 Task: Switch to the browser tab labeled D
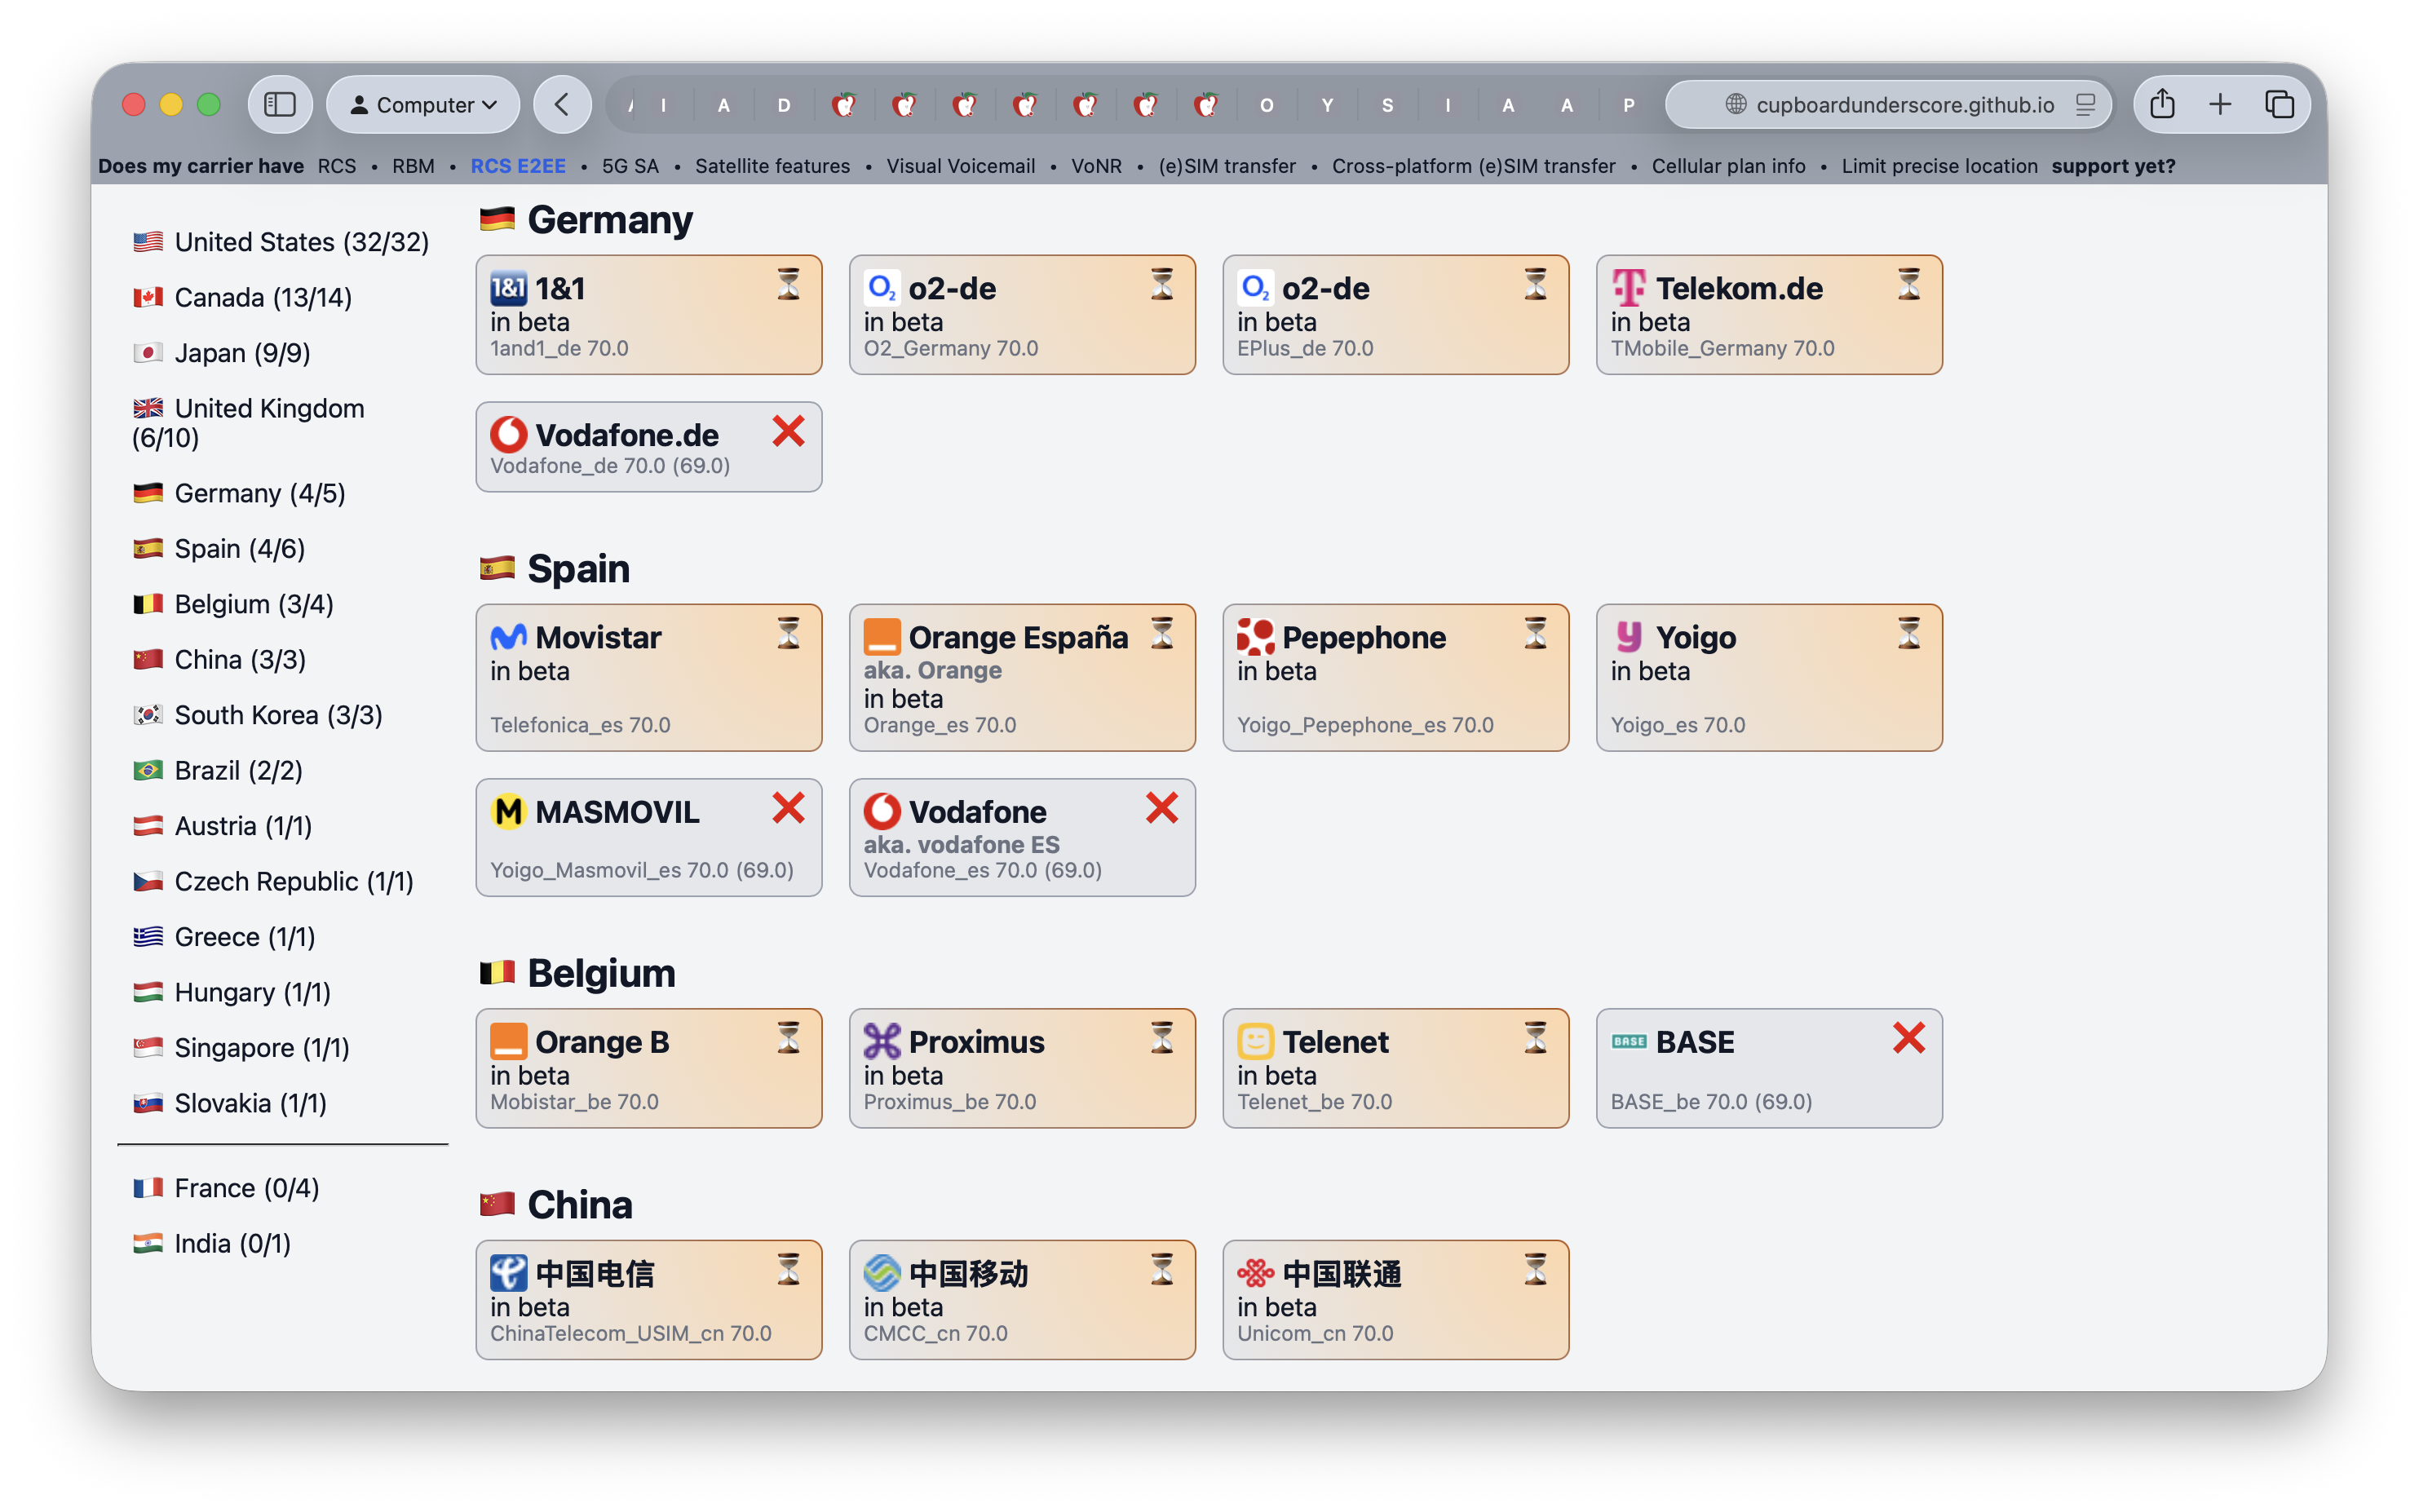click(x=784, y=105)
